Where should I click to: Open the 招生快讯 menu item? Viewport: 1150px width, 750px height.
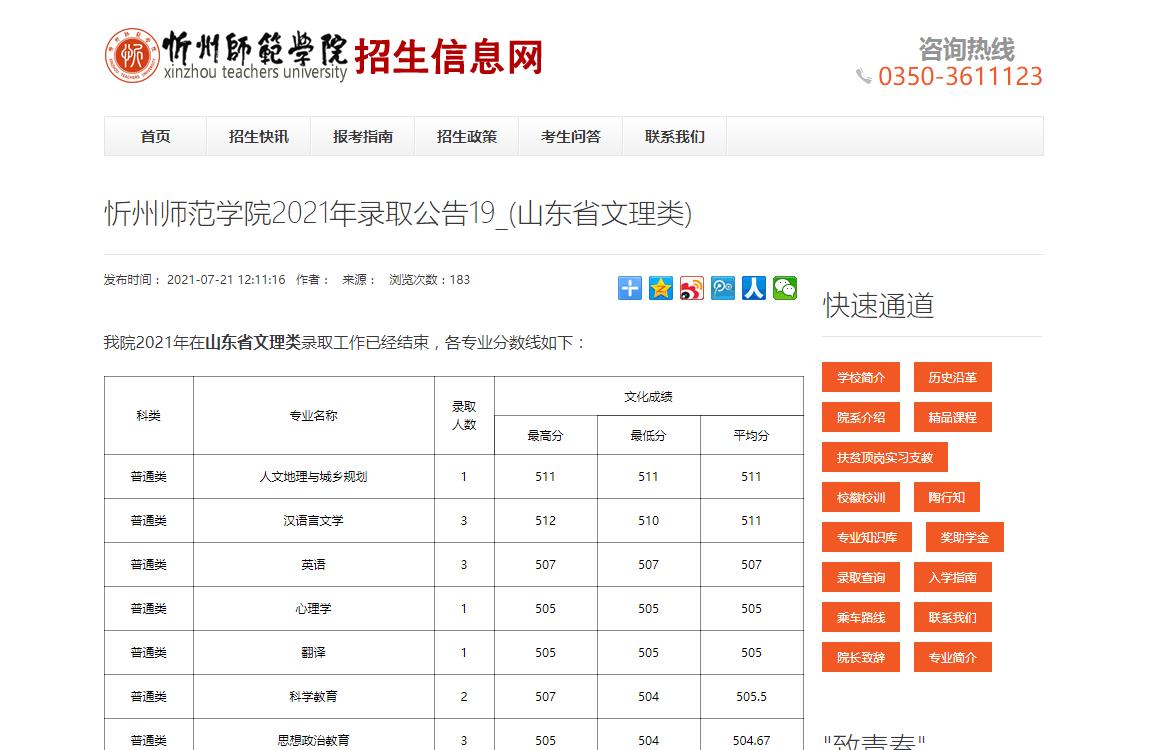point(259,136)
